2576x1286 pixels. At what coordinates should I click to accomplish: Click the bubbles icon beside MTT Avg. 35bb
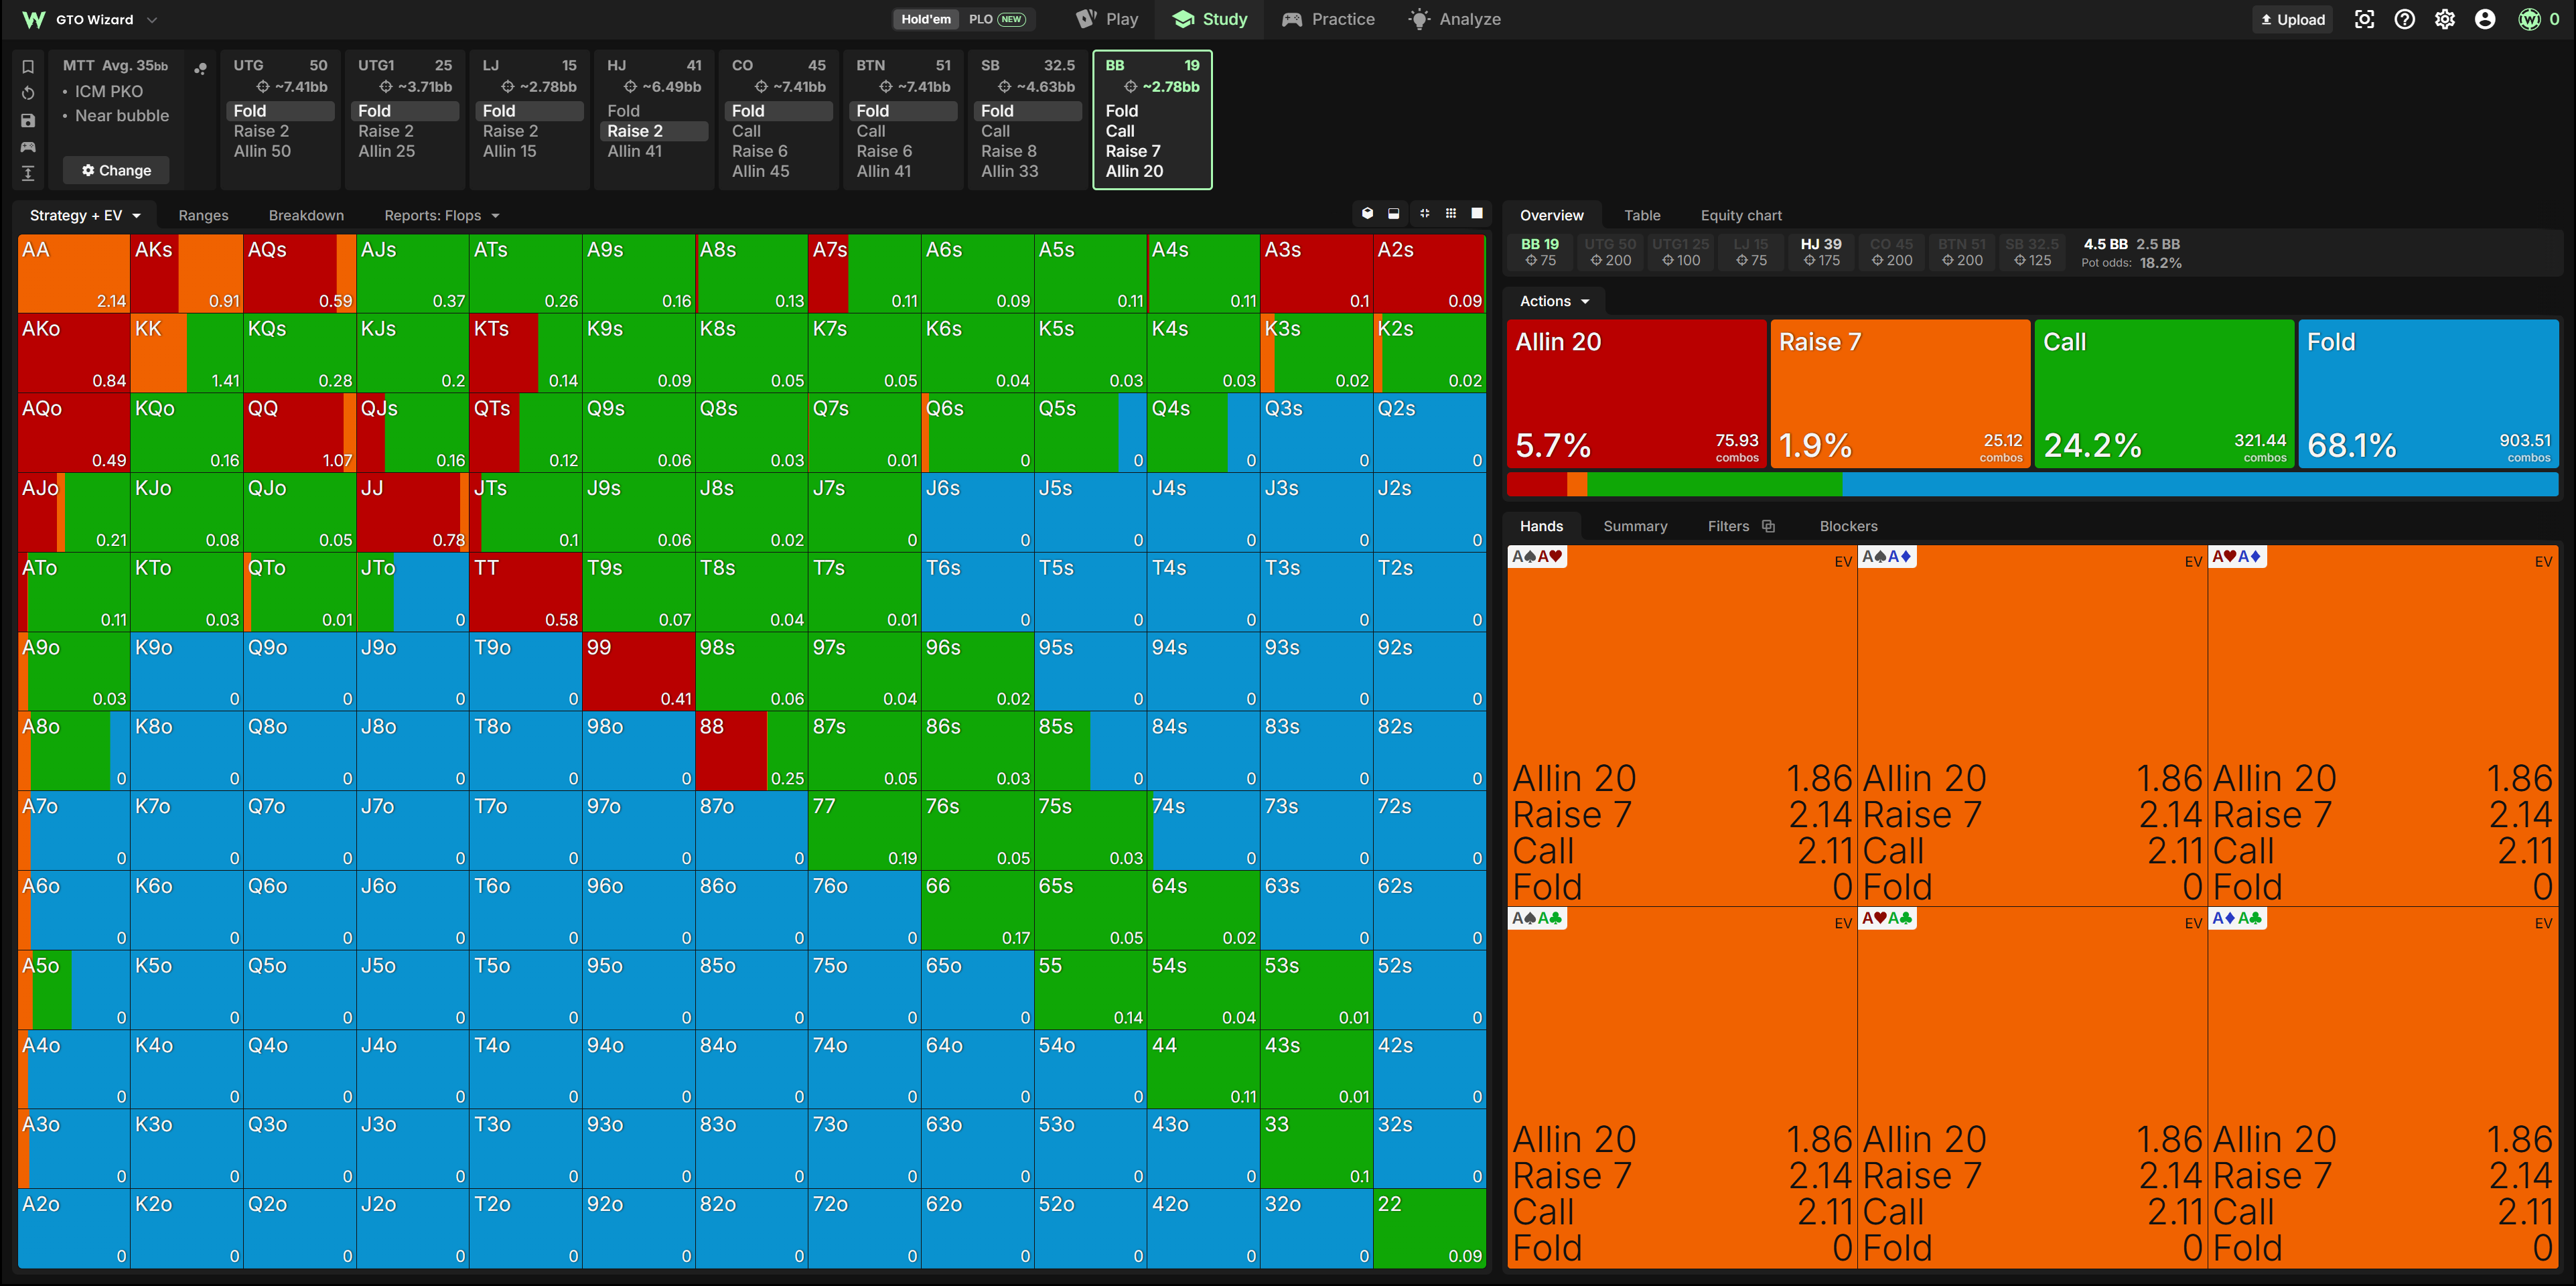tap(200, 68)
